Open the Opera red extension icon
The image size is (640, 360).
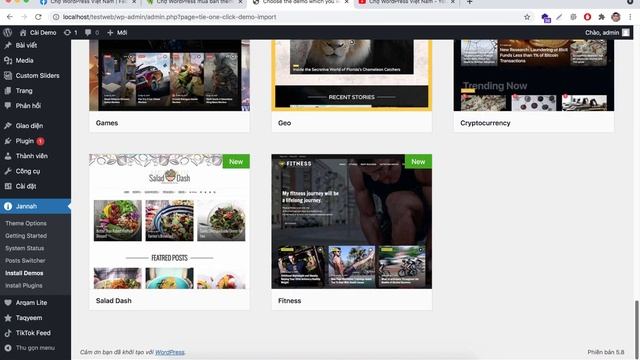point(587,17)
